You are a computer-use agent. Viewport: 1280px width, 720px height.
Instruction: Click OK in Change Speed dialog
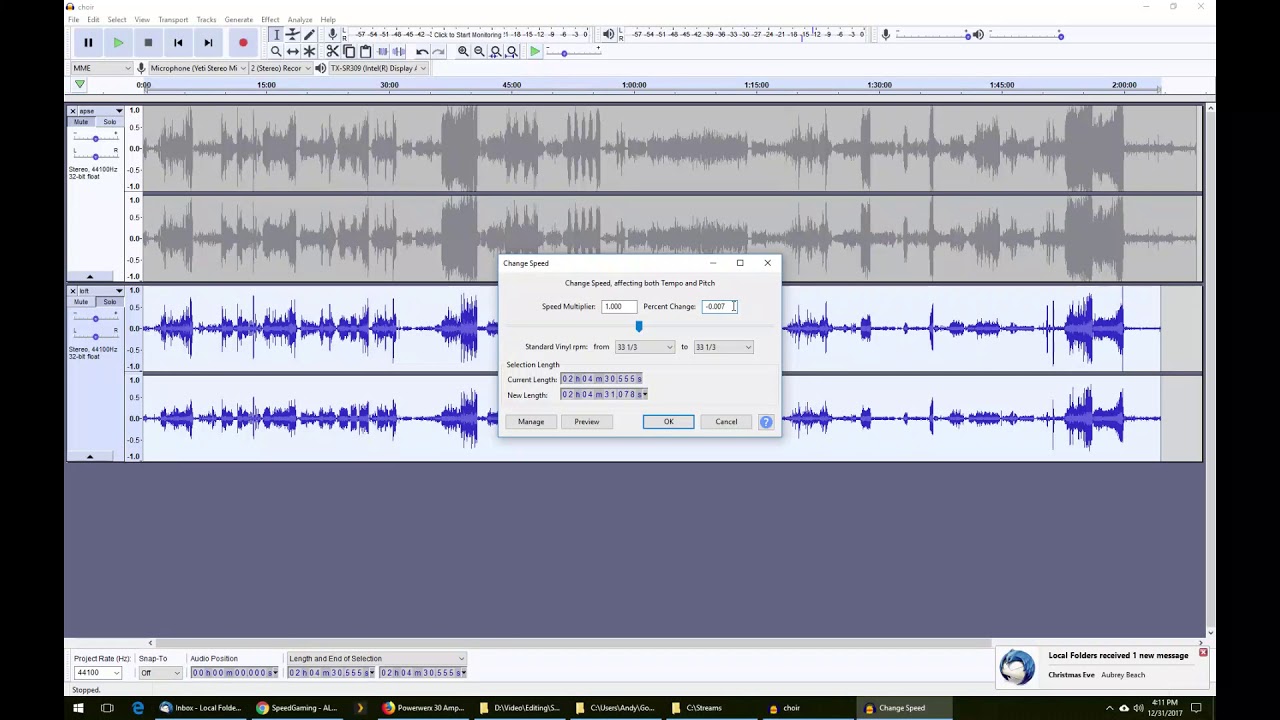click(668, 422)
